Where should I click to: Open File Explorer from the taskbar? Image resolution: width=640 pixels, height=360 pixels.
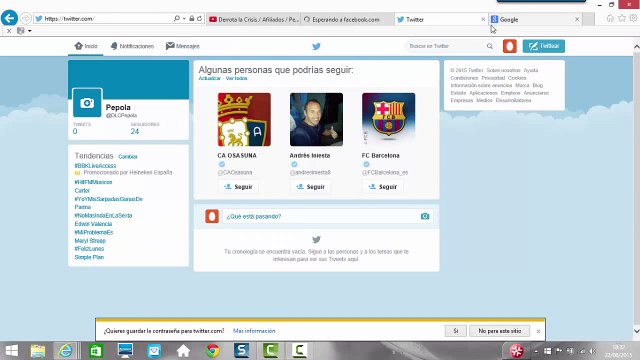[x=38, y=351]
